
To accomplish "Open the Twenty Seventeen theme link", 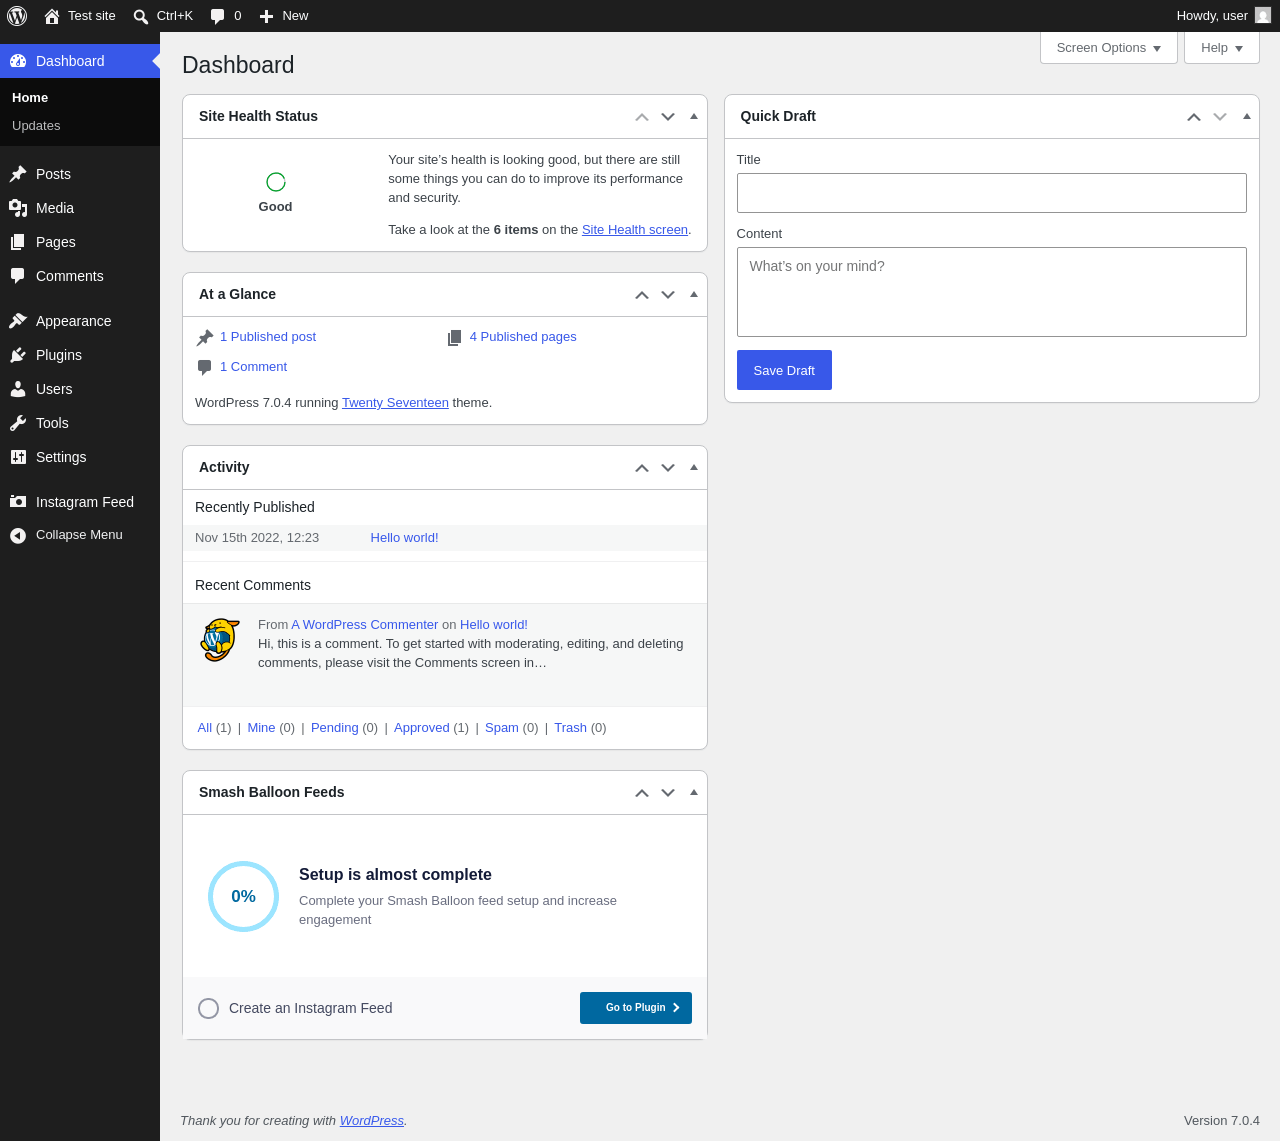I will coord(395,403).
